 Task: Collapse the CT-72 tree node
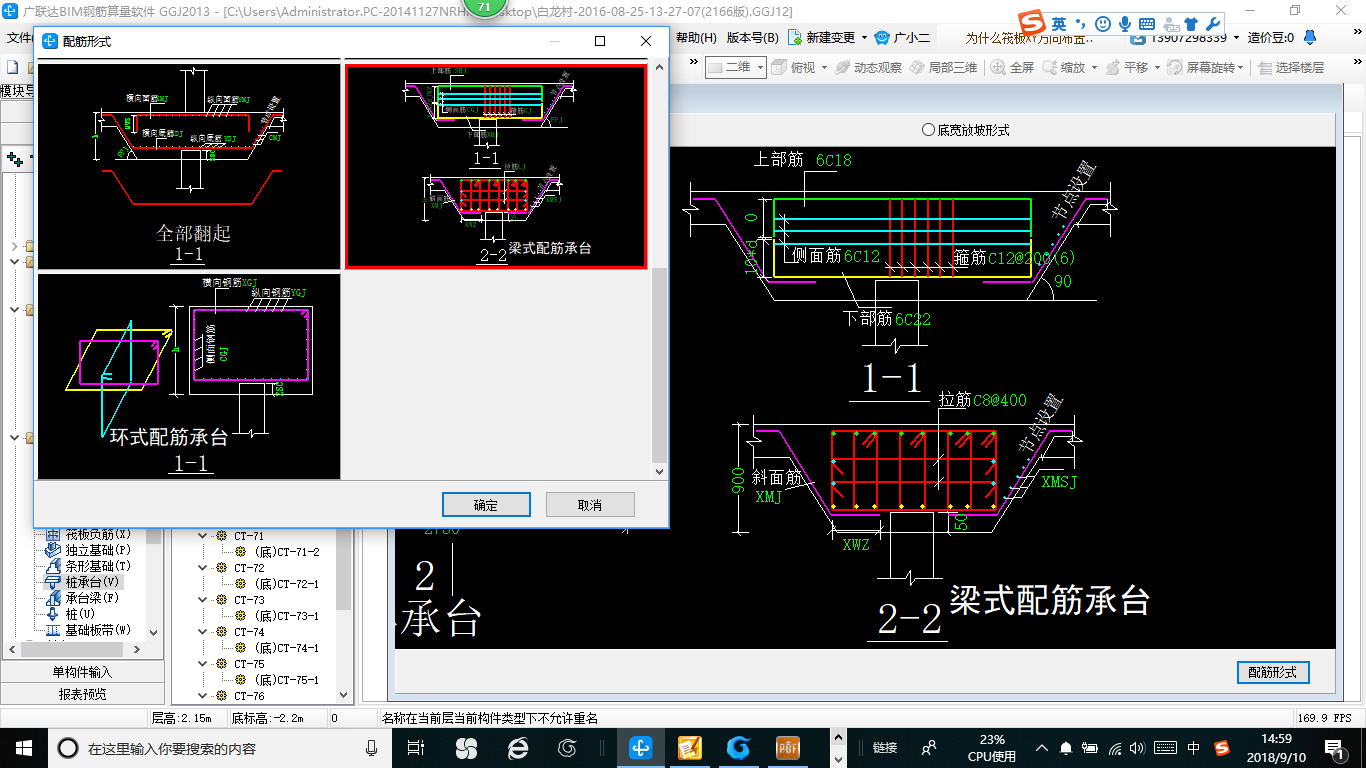point(203,568)
